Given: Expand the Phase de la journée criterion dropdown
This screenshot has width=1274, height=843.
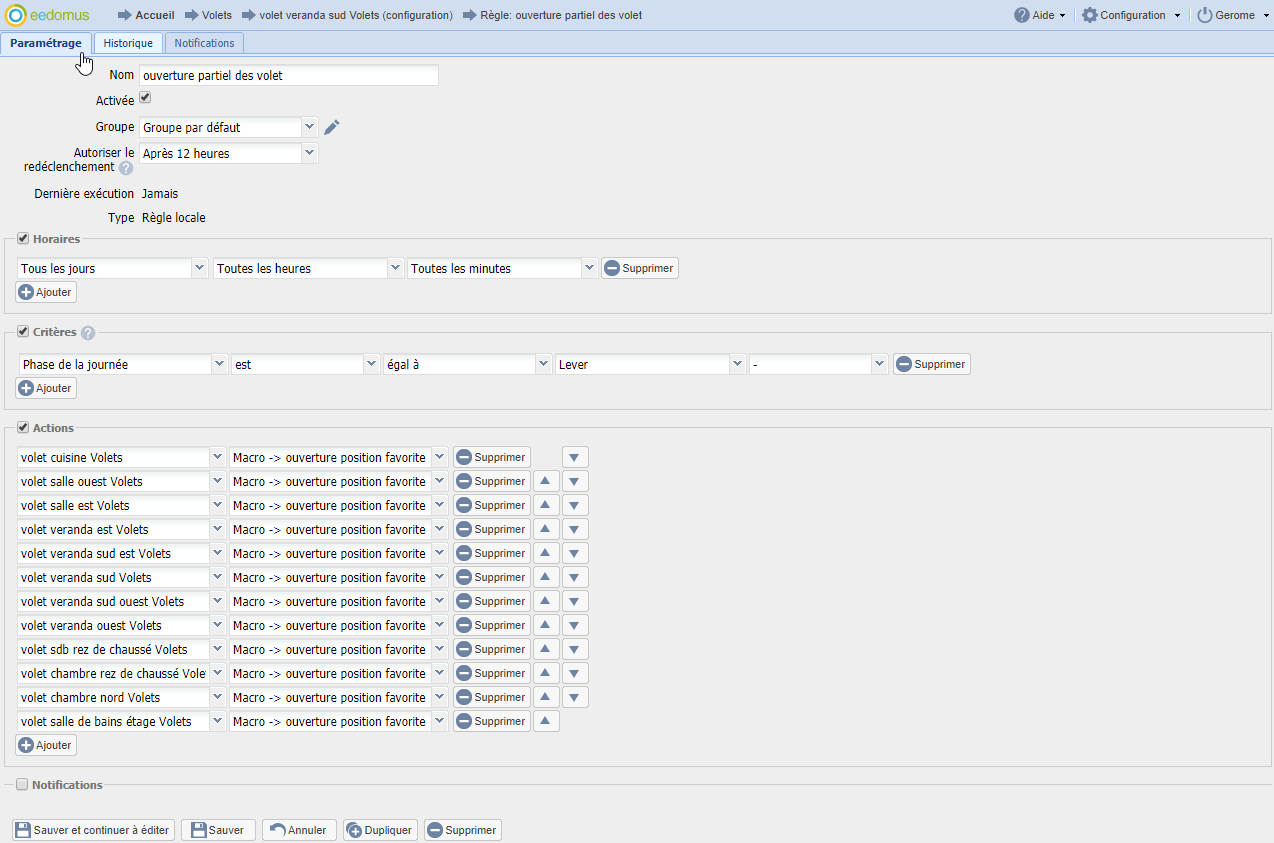Looking at the screenshot, I should 219,365.
